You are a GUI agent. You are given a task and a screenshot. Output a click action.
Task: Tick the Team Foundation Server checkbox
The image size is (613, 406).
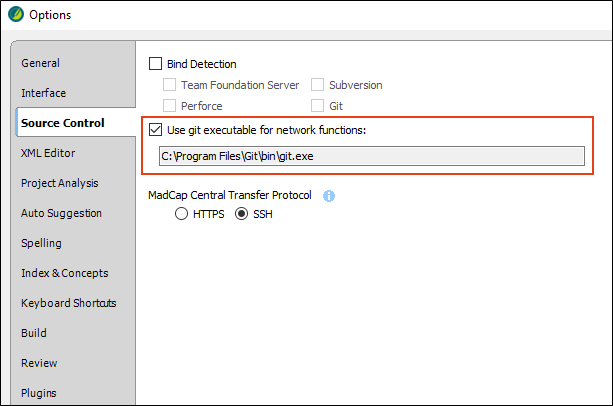[169, 84]
